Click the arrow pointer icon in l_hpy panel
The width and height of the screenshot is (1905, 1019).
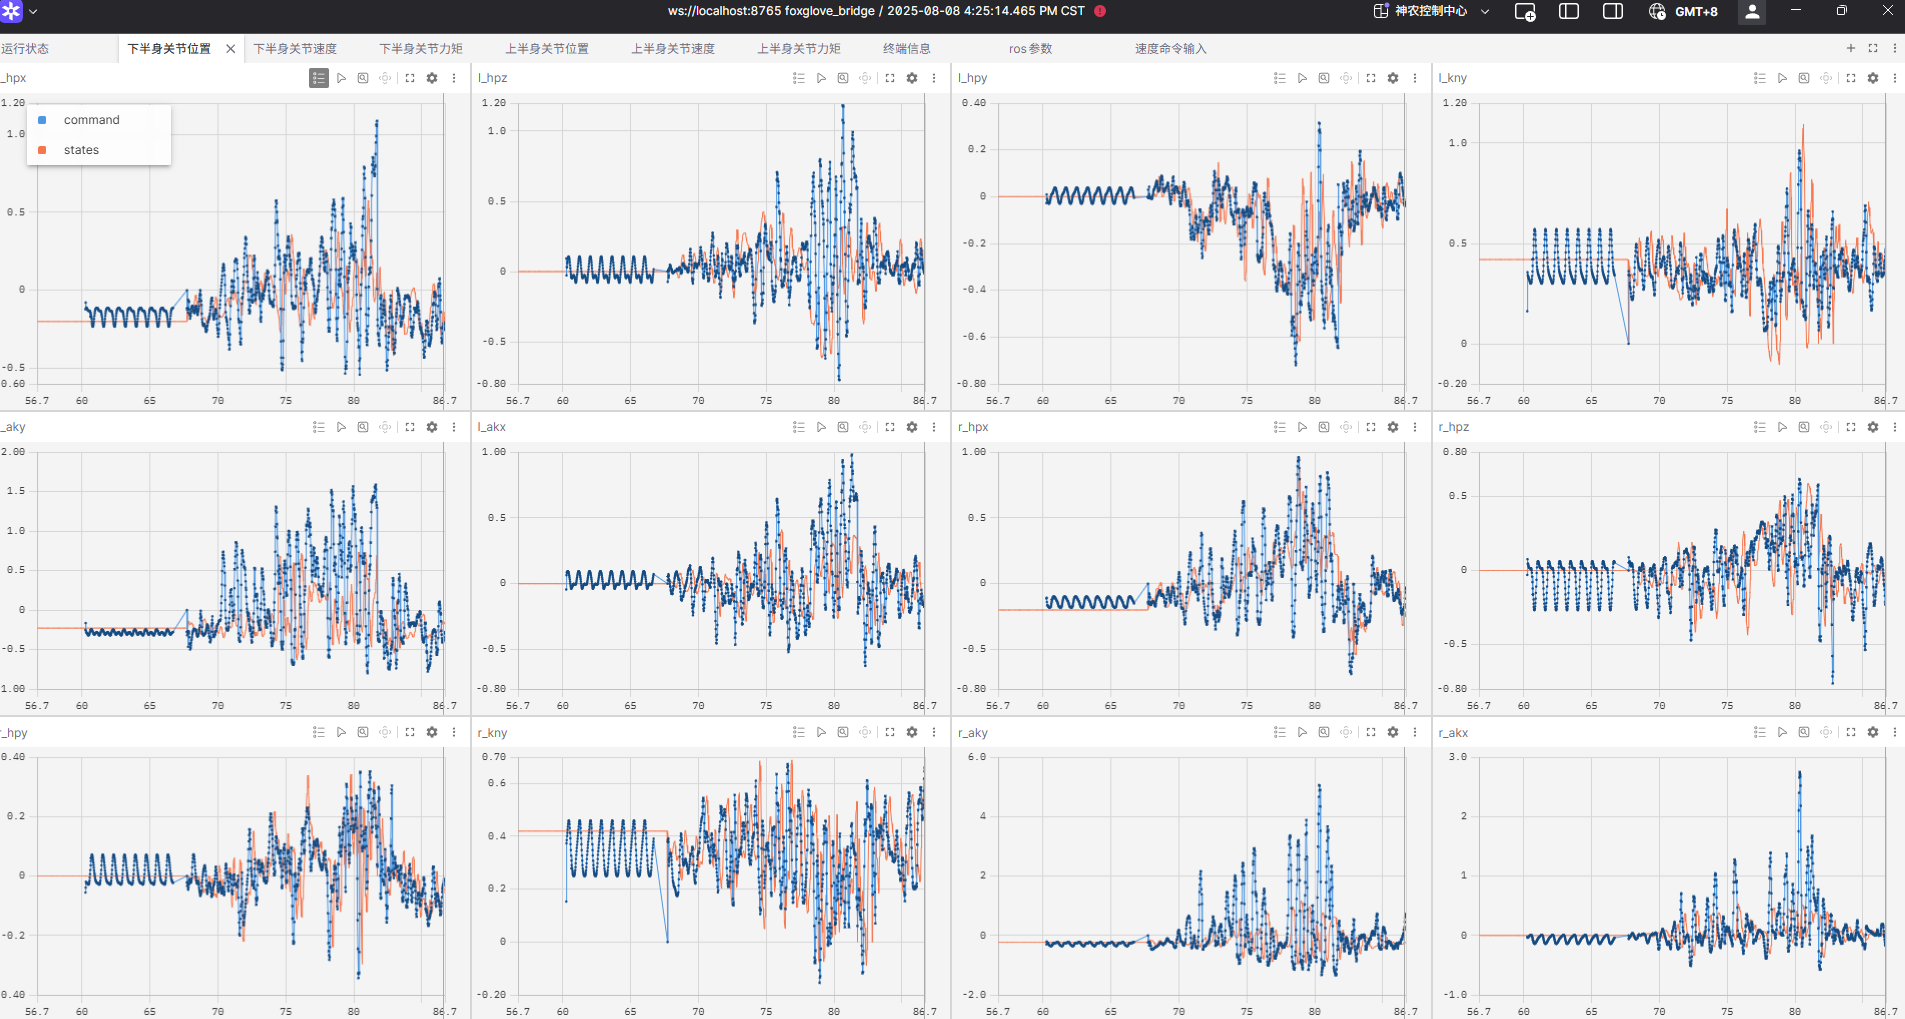pos(1302,78)
